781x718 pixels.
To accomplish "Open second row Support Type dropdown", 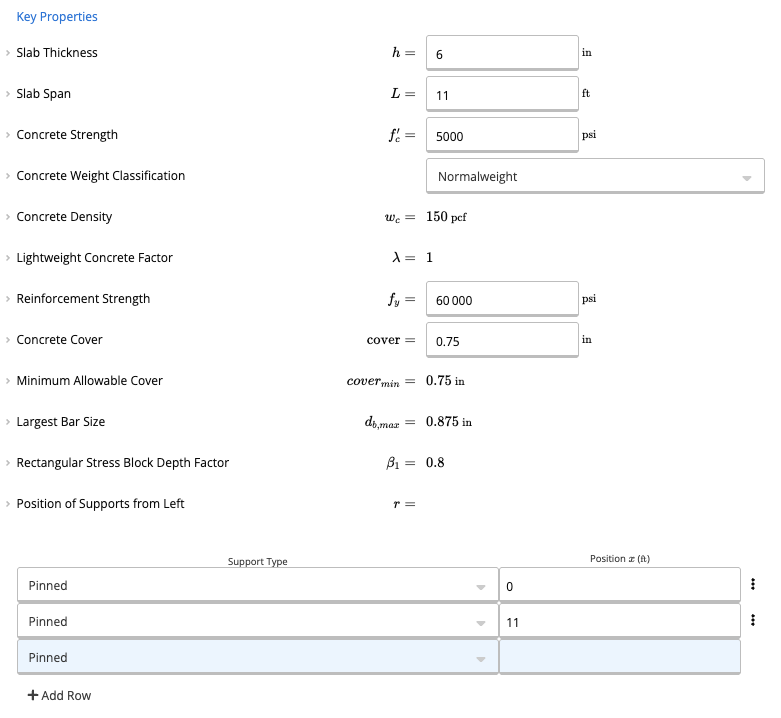I will point(257,622).
